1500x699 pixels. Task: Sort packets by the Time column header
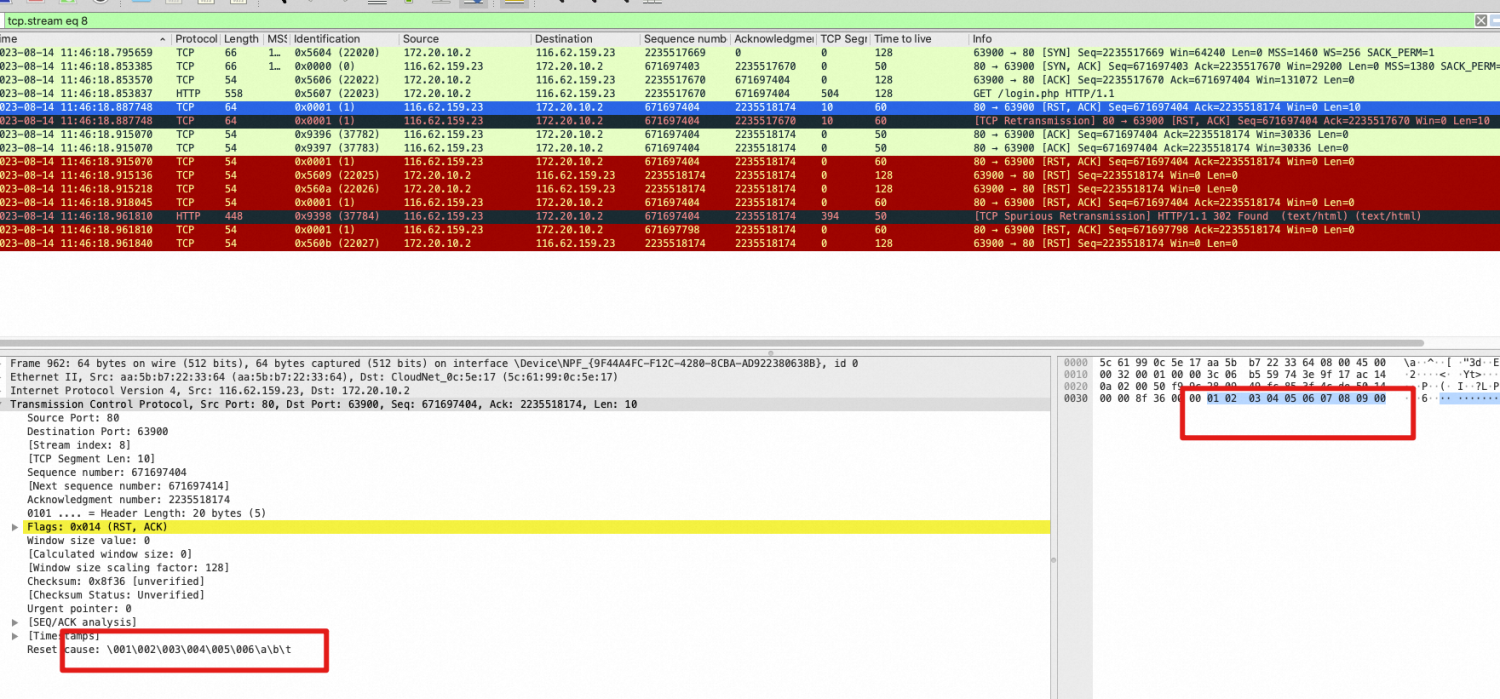[85, 39]
